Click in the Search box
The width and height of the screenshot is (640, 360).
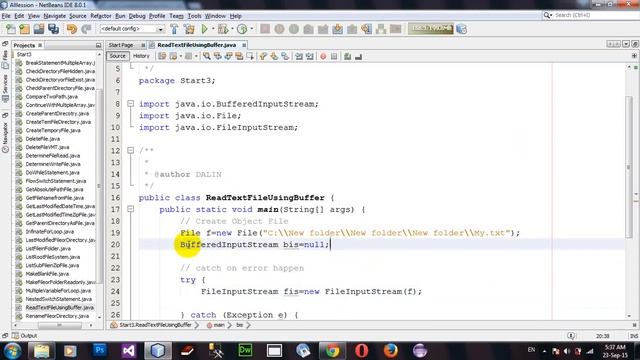tap(592, 15)
